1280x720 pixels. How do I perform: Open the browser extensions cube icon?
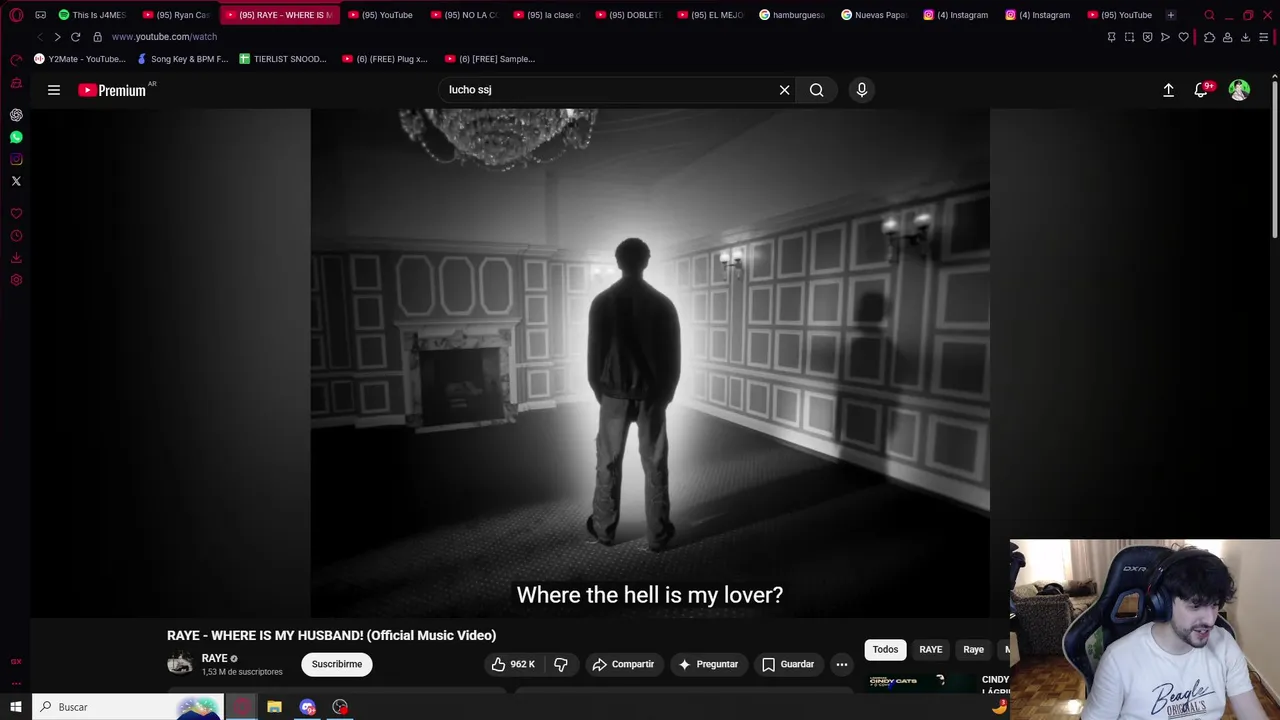[x=1209, y=37]
